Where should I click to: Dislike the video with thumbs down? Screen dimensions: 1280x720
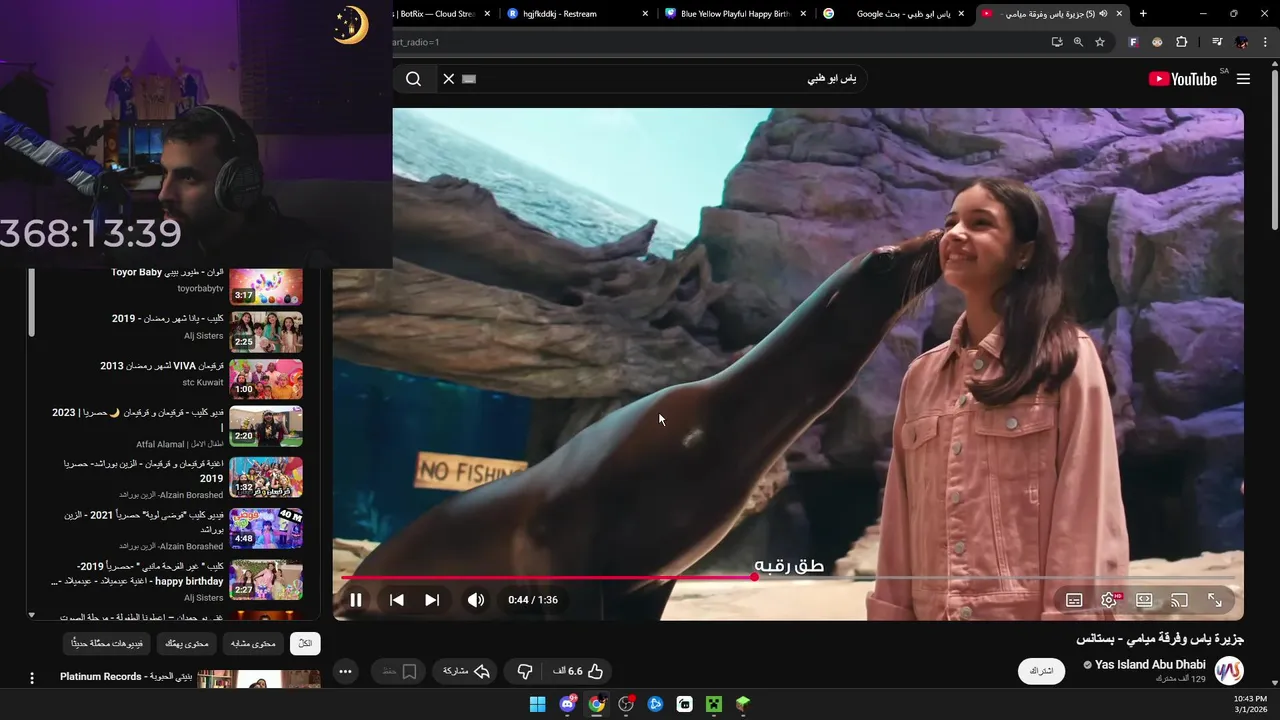[x=524, y=671]
